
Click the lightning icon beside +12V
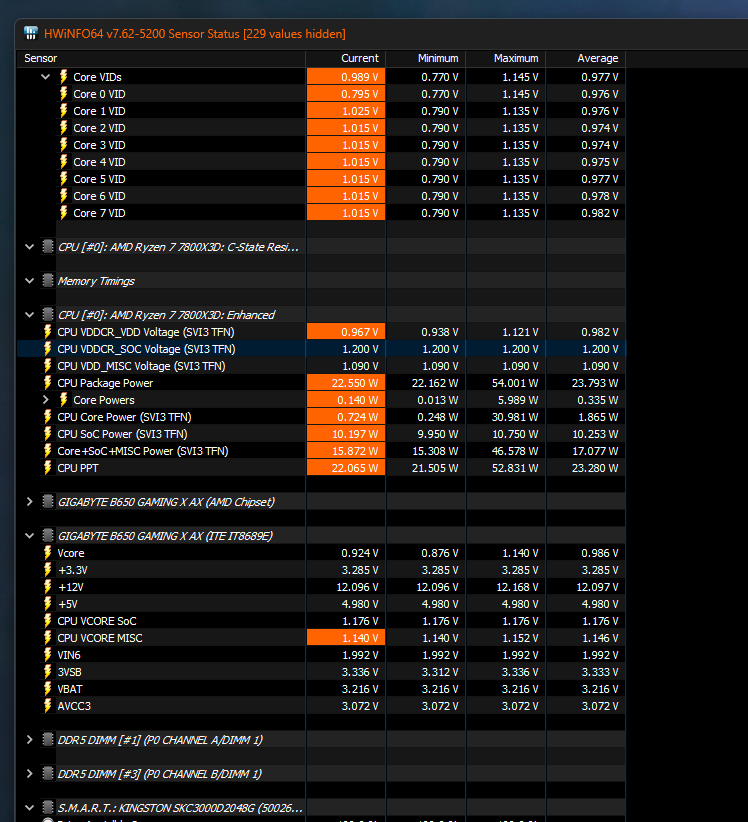(x=48, y=587)
